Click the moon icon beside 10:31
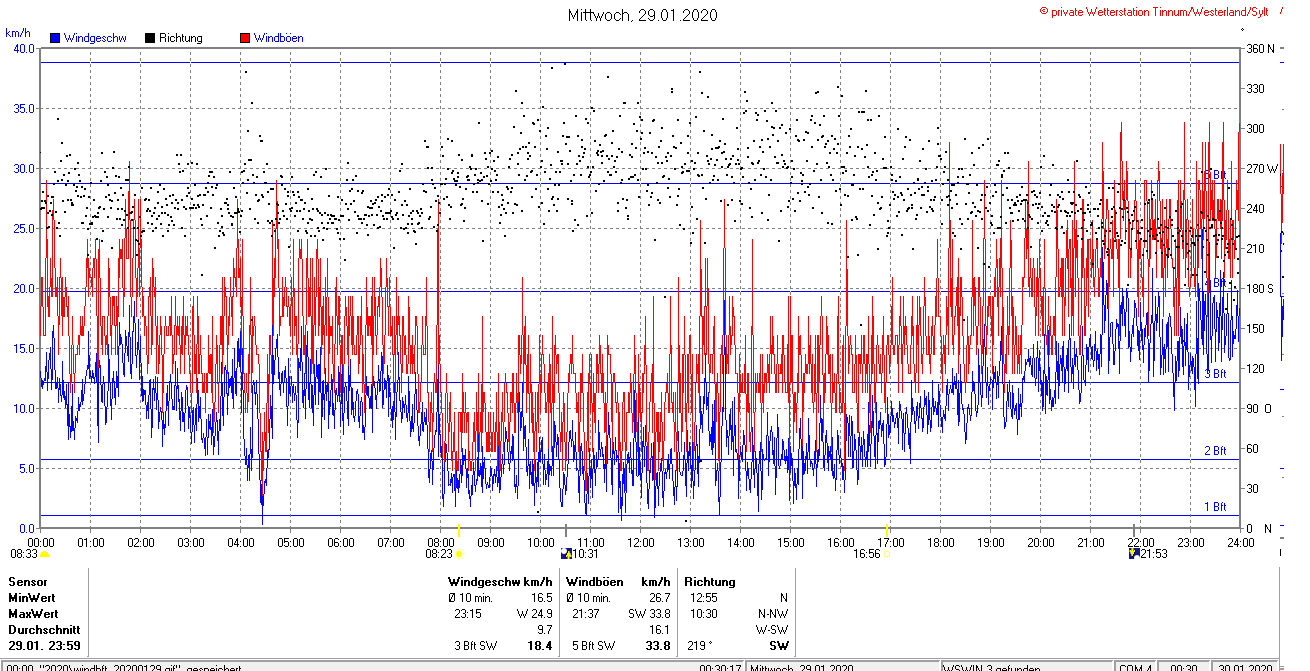Viewport: 1310px width, 671px height. 566,553
